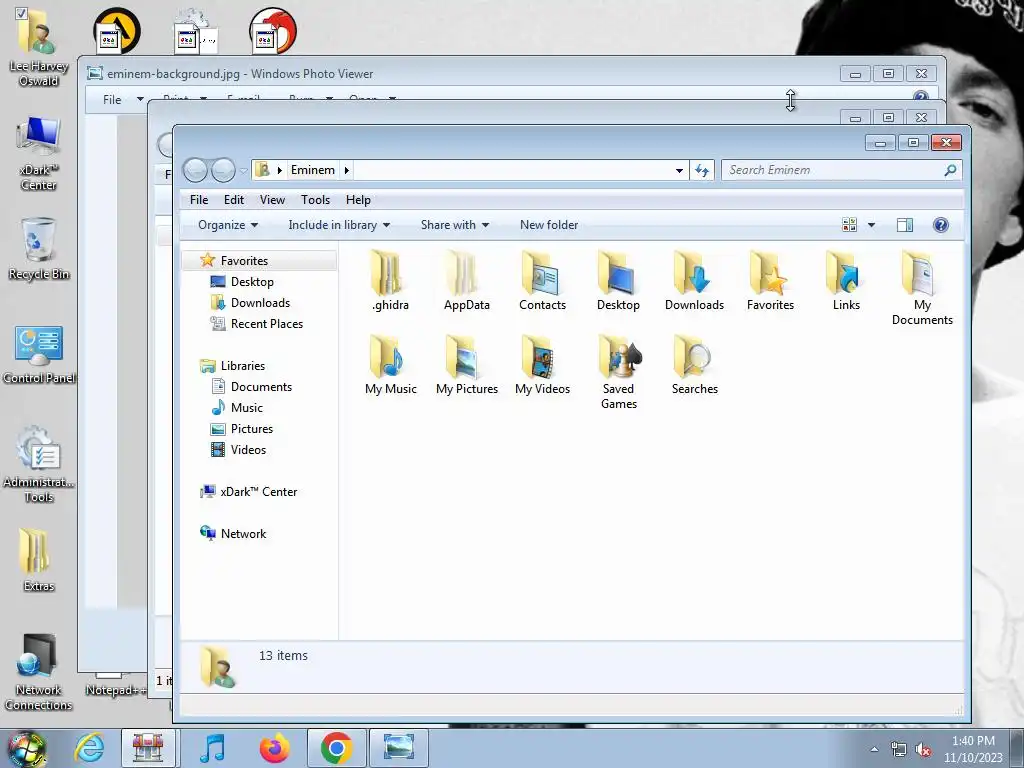Viewport: 1024px width, 768px height.
Task: Click the search magnifier icon
Action: pyautogui.click(x=950, y=170)
